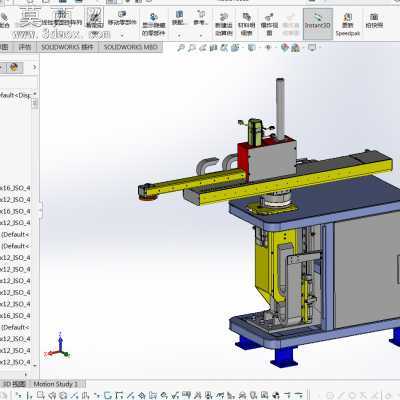Click Hide/Show Items icon
The image size is (400, 400).
[268, 48]
